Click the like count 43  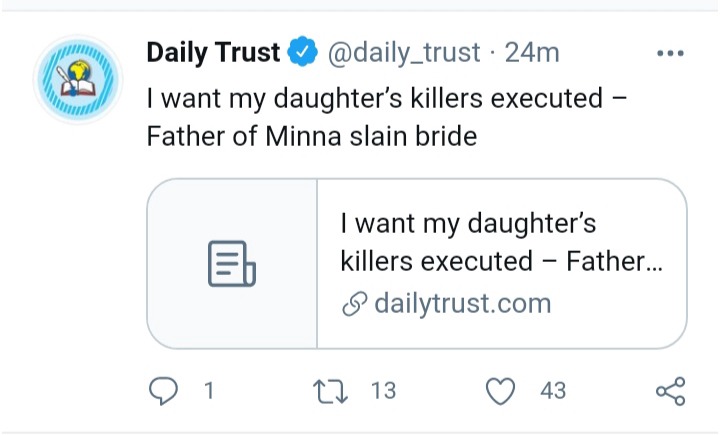pyautogui.click(x=553, y=391)
